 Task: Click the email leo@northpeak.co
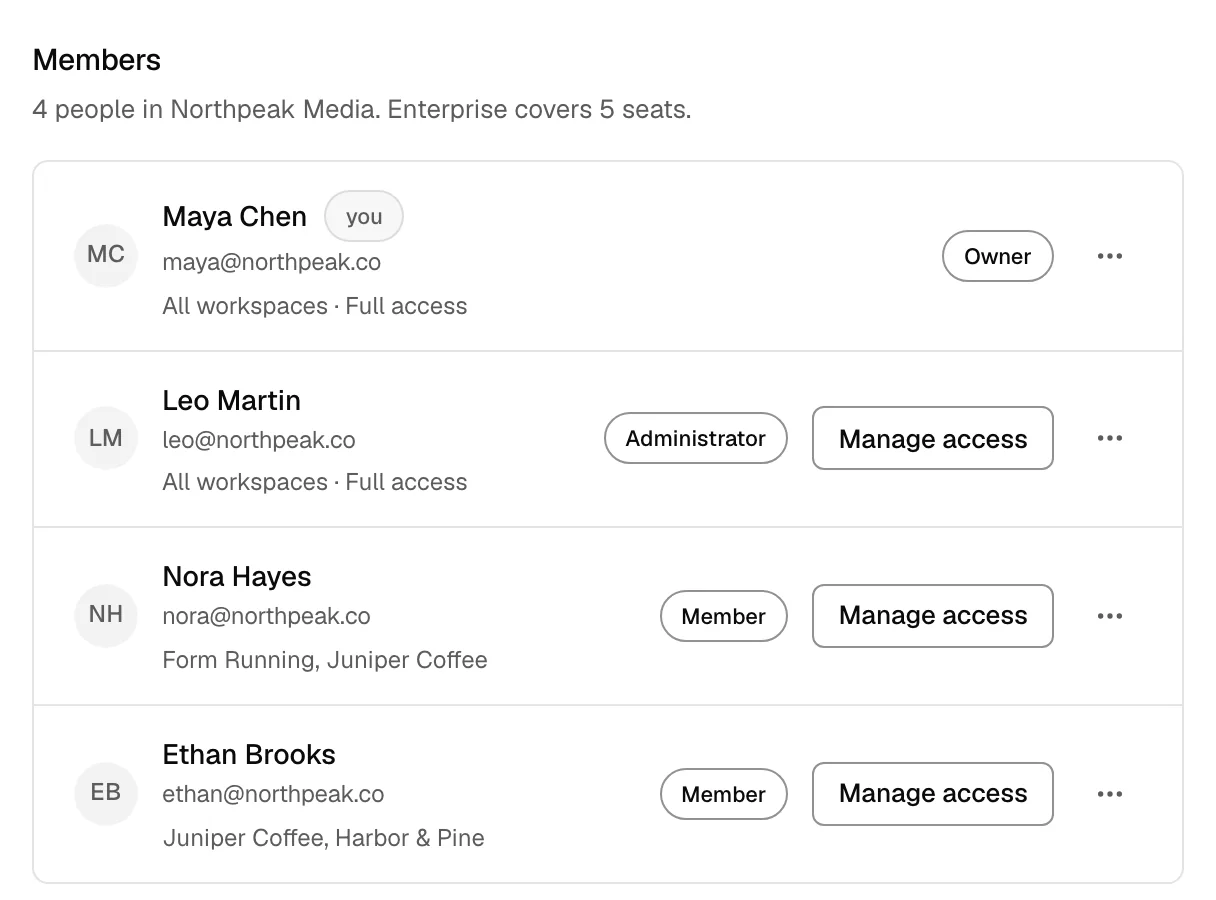click(259, 441)
